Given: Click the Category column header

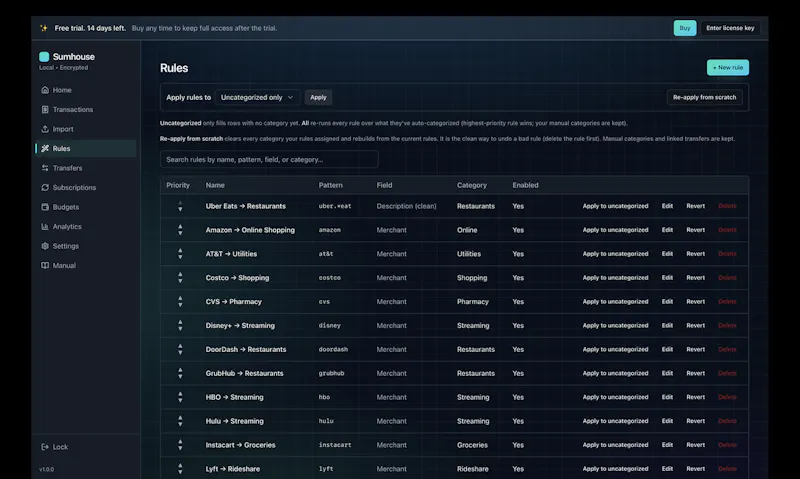Looking at the screenshot, I should pyautogui.click(x=471, y=185).
